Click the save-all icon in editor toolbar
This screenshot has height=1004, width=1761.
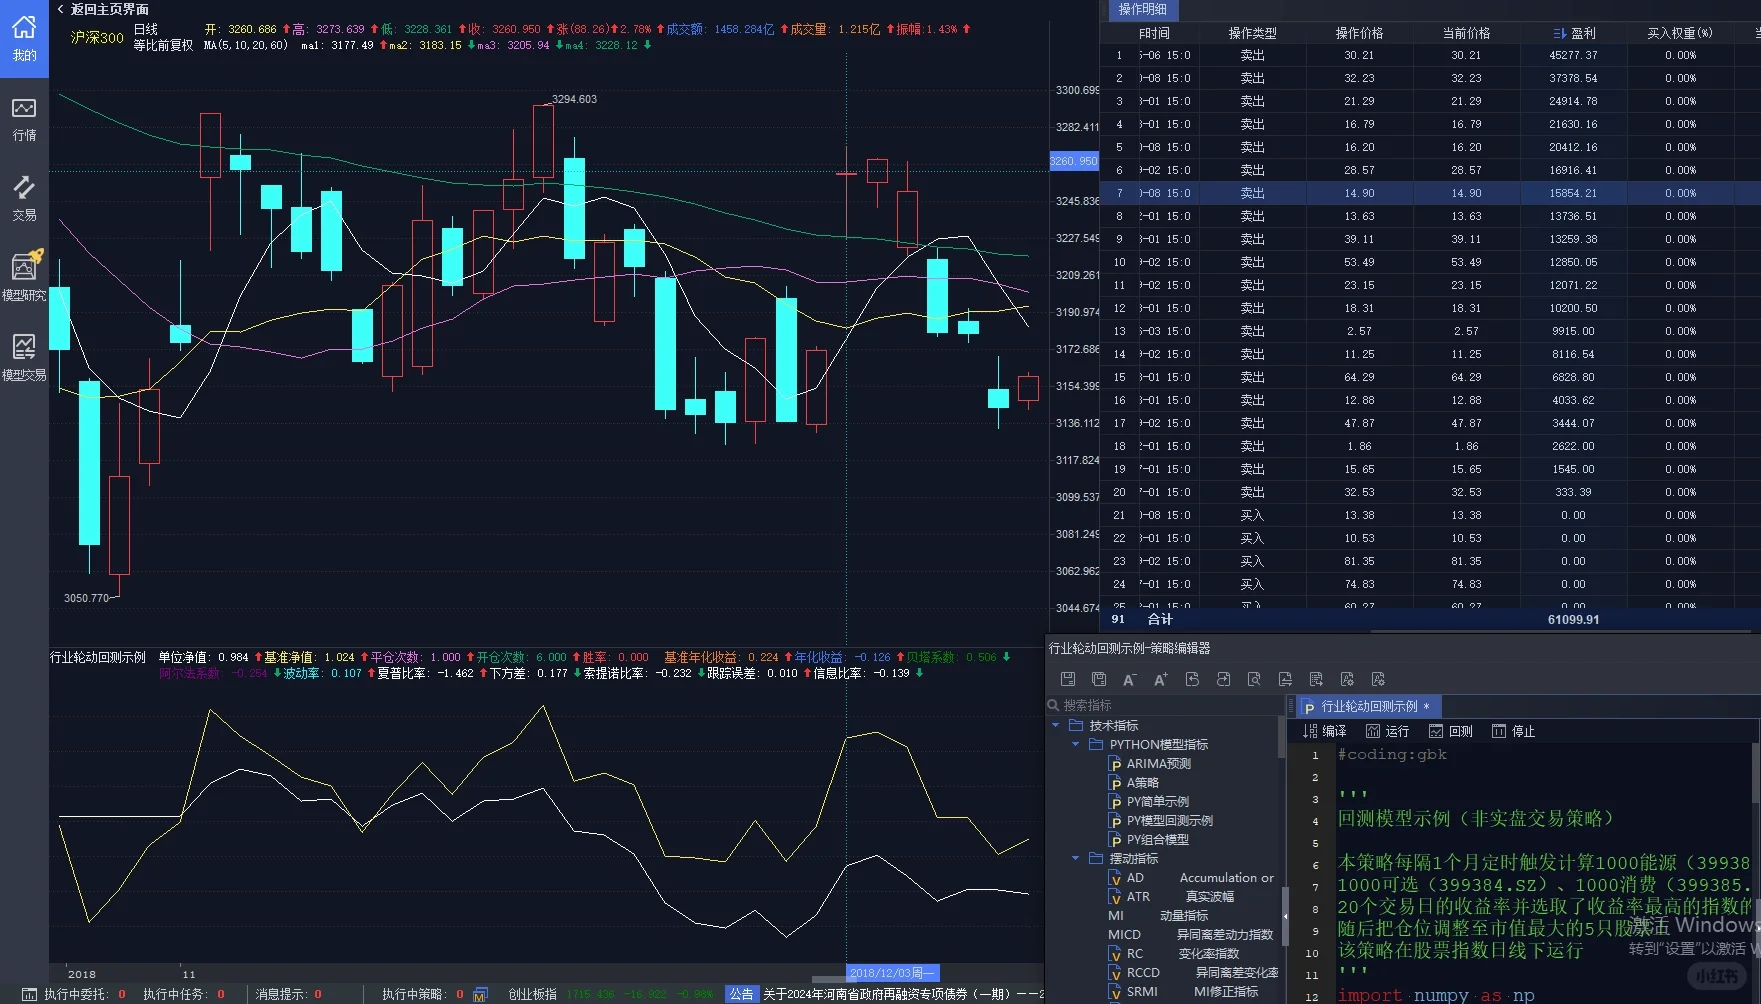(1099, 679)
